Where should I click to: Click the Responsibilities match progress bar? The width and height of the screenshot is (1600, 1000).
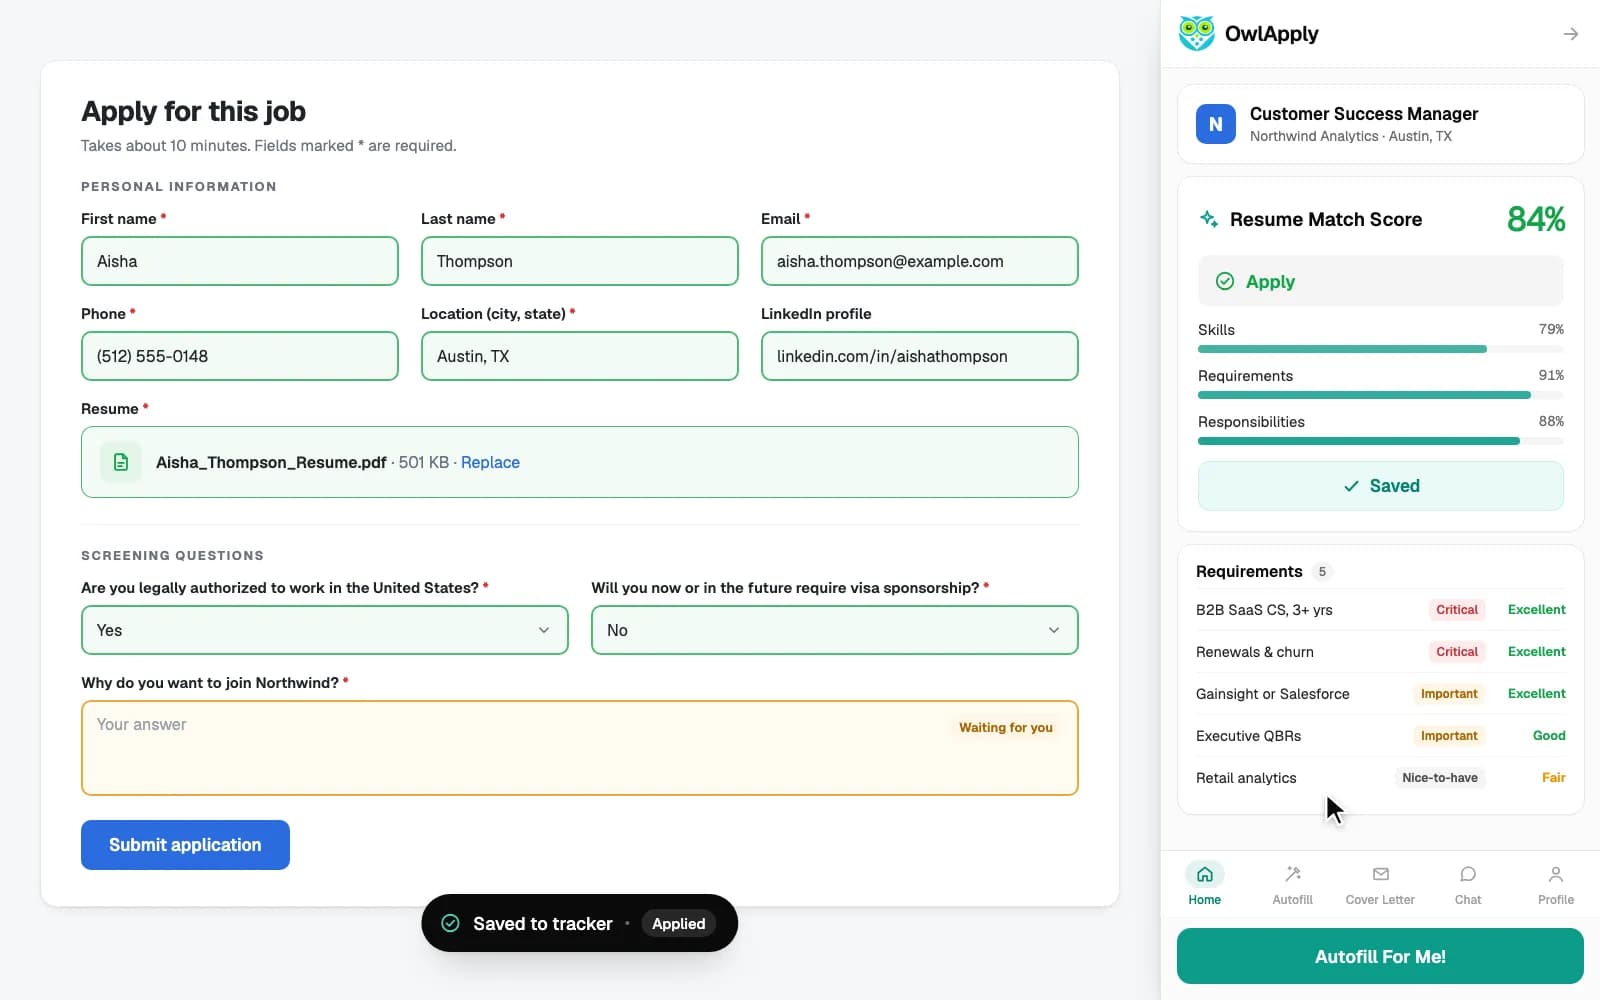(x=1381, y=441)
